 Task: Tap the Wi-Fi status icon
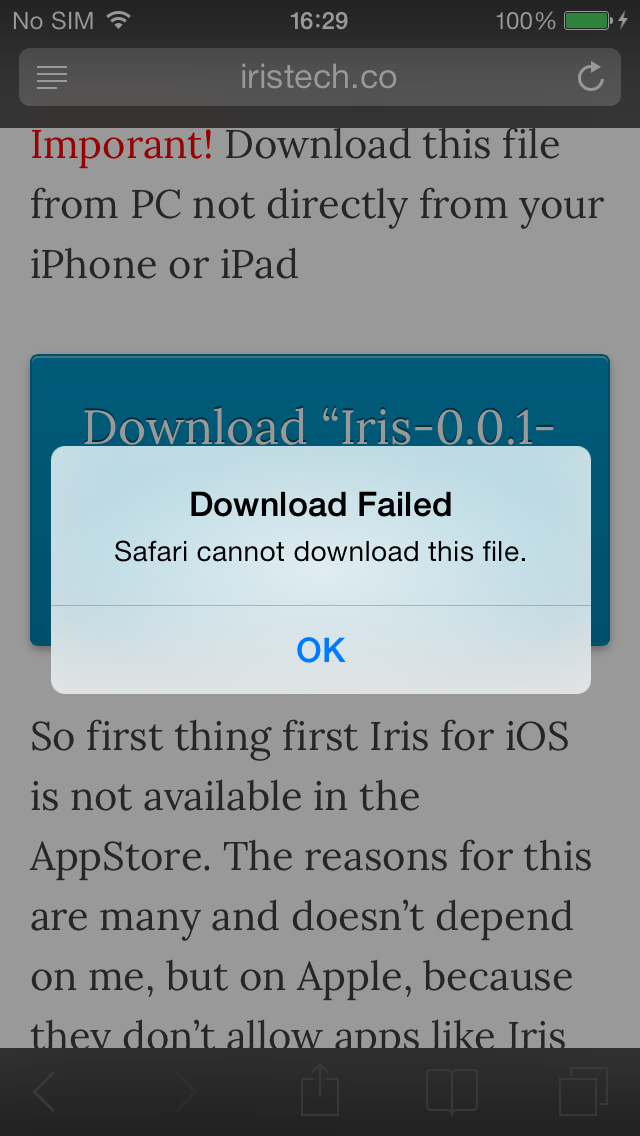[x=118, y=20]
